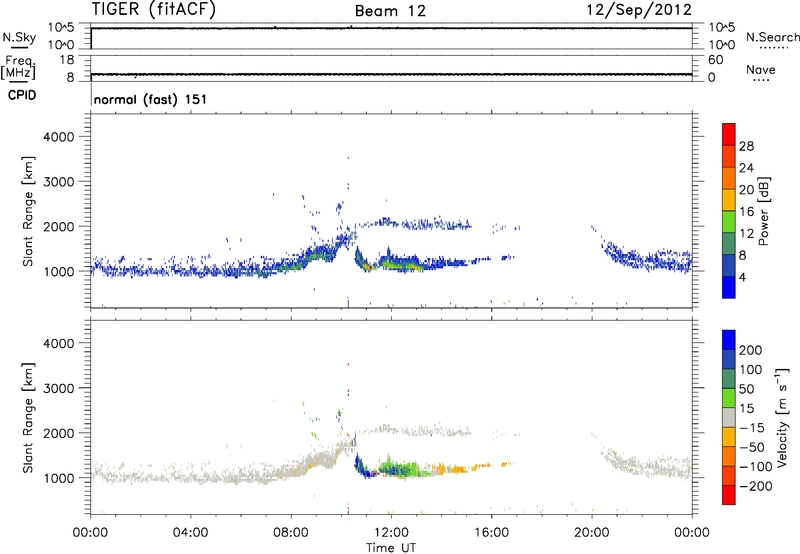
Task: Click the '2000' tick of the power panel
Action: 59,226
